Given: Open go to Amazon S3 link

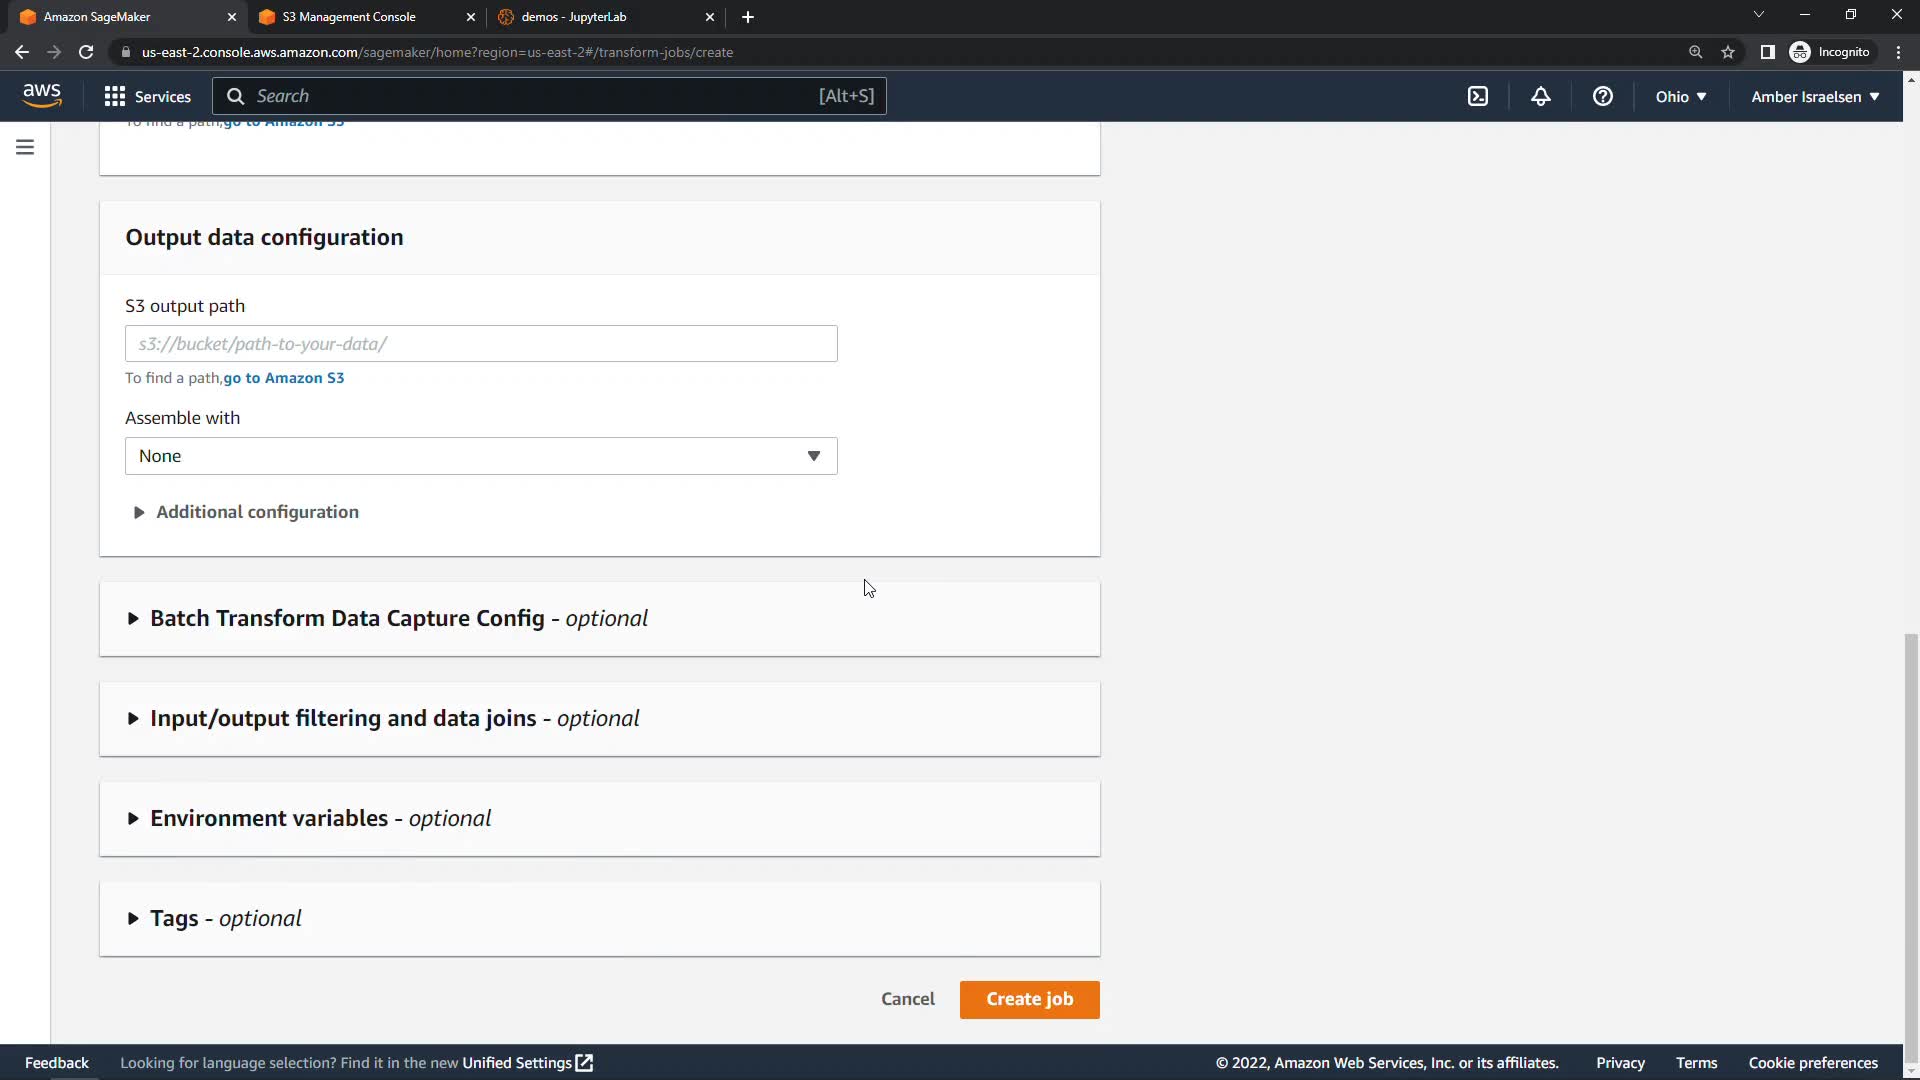Looking at the screenshot, I should coord(284,378).
